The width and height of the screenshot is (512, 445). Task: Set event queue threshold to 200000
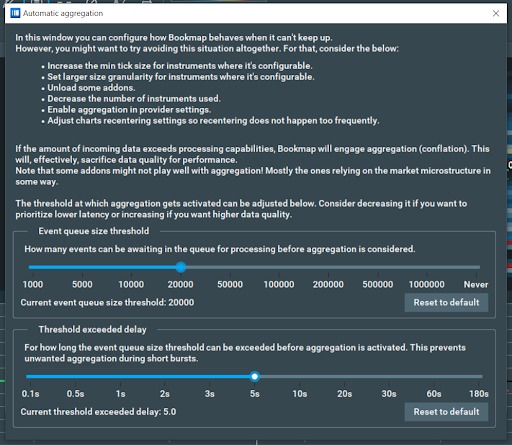coord(328,267)
